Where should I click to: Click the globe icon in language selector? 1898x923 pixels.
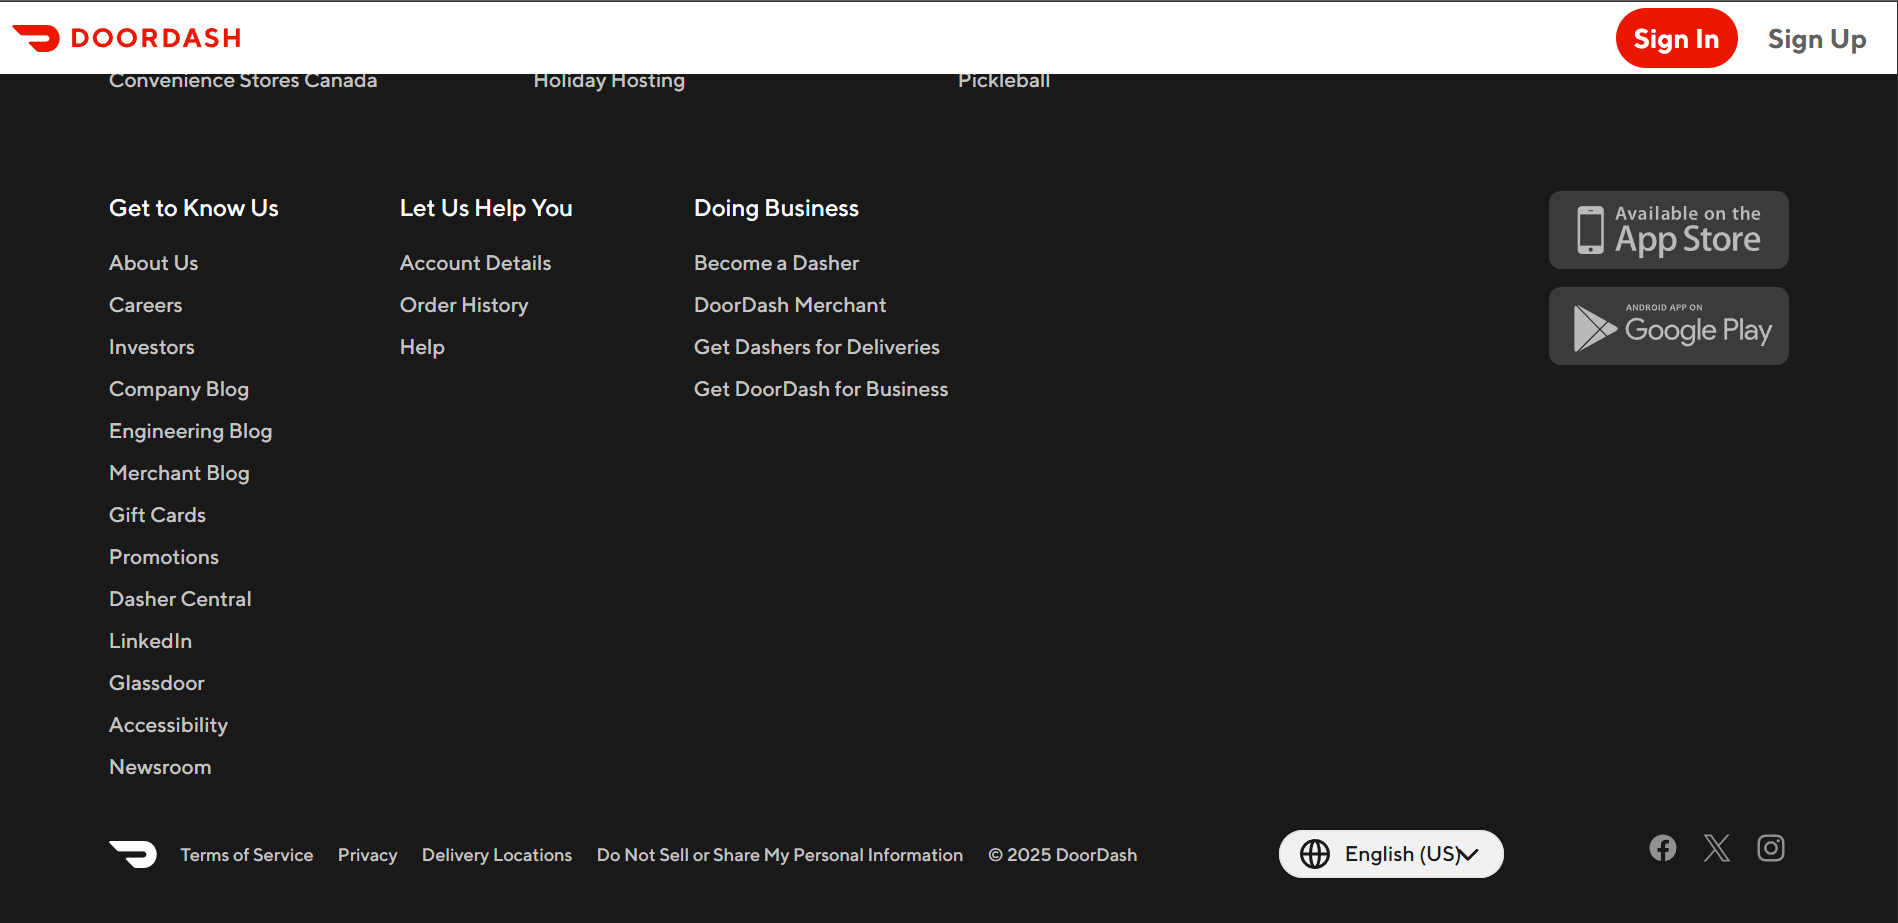click(1314, 854)
